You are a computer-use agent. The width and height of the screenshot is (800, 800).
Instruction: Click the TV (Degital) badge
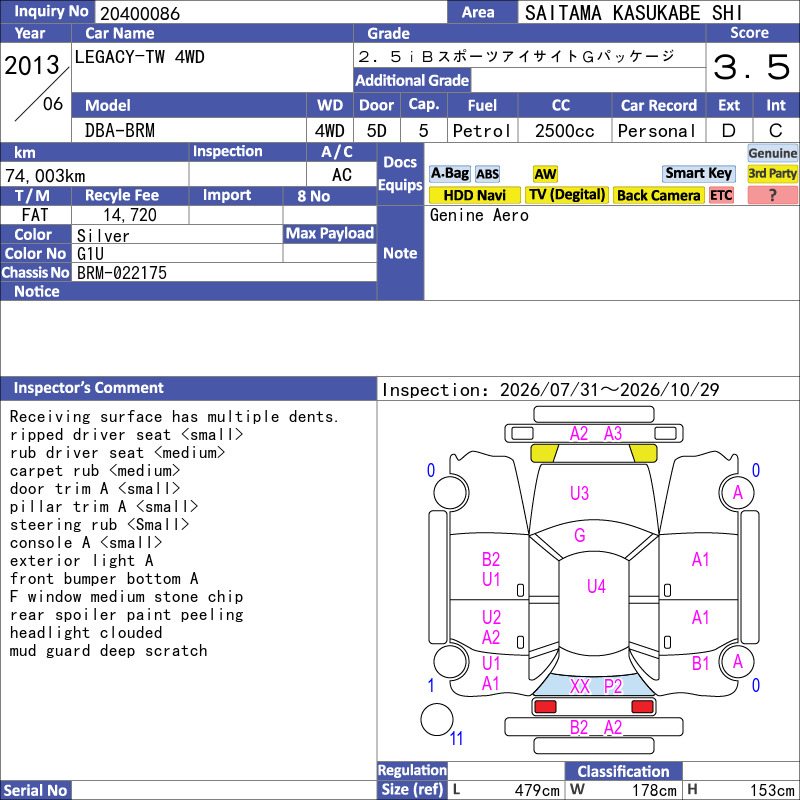point(567,195)
